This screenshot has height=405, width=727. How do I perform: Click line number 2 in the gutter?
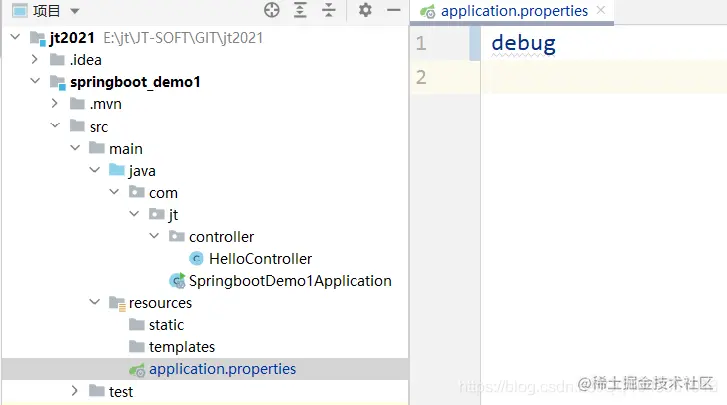pyautogui.click(x=421, y=77)
